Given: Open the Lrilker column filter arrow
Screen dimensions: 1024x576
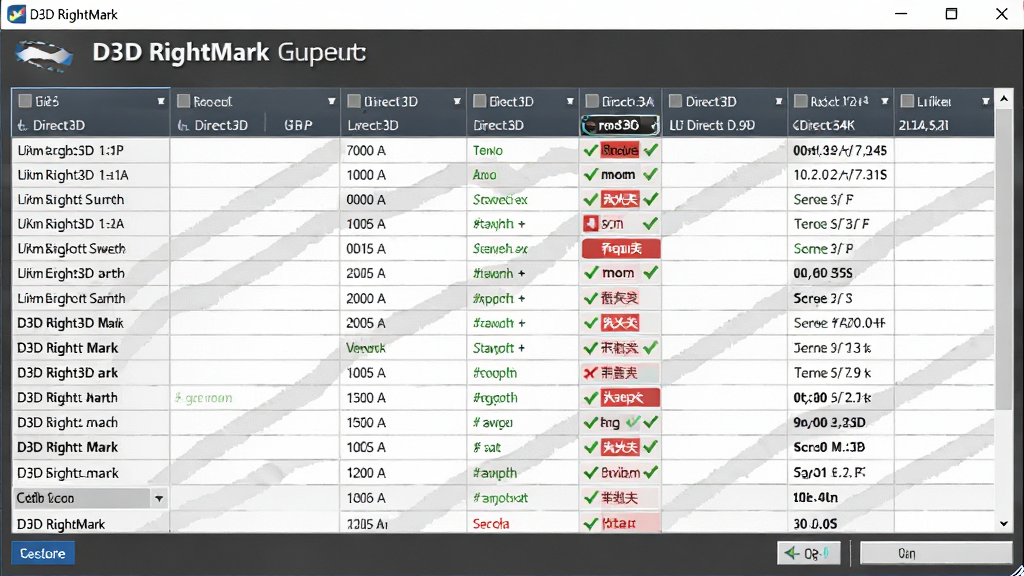Looking at the screenshot, I should [985, 101].
